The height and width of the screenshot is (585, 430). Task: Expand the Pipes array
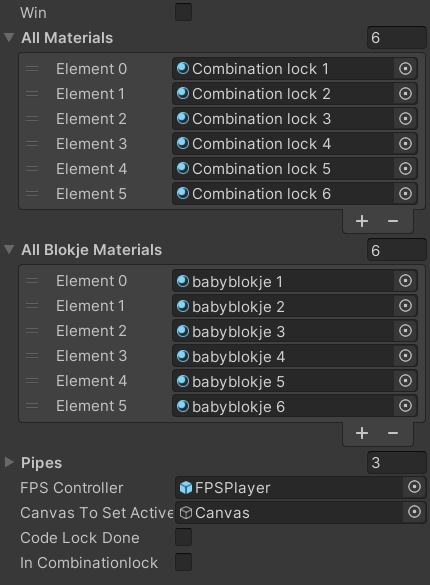tap(9, 462)
